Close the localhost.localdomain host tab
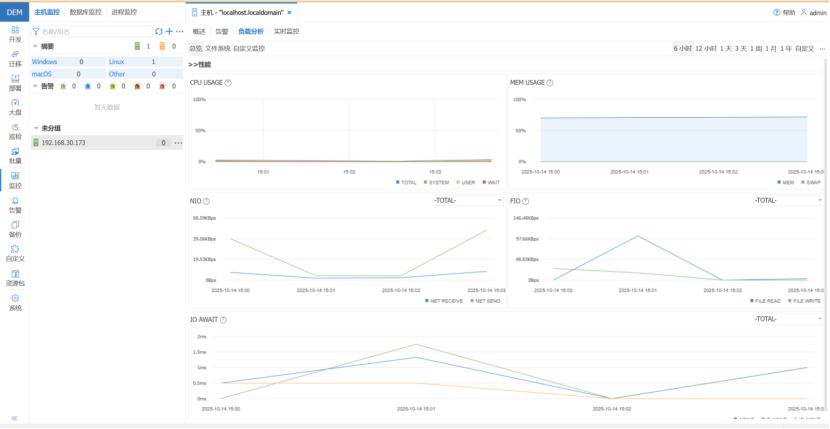Screen dimensions: 830x429 [289, 12]
